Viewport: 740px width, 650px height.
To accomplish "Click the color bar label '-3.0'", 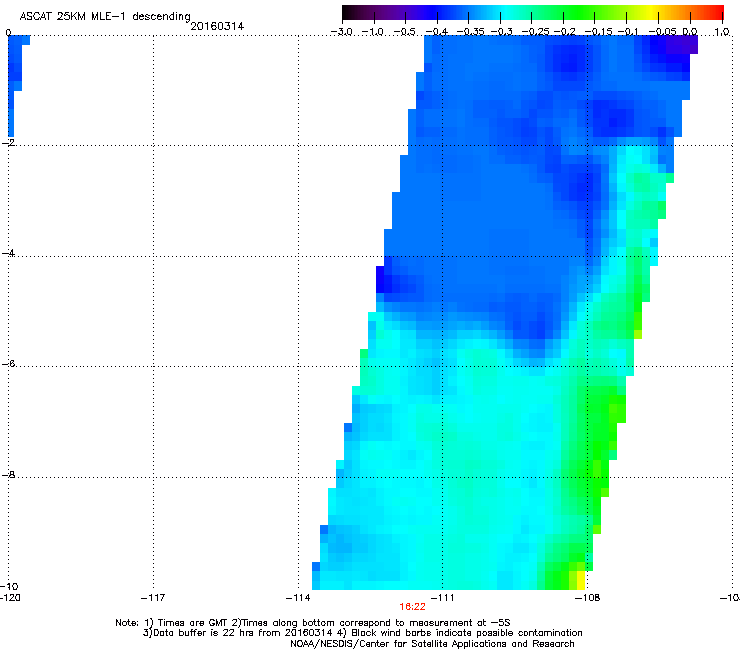I will (341, 32).
